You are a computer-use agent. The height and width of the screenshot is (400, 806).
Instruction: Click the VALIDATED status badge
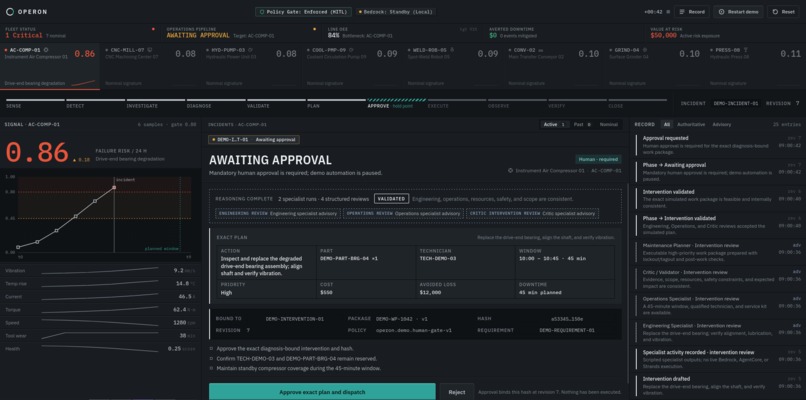(x=391, y=198)
